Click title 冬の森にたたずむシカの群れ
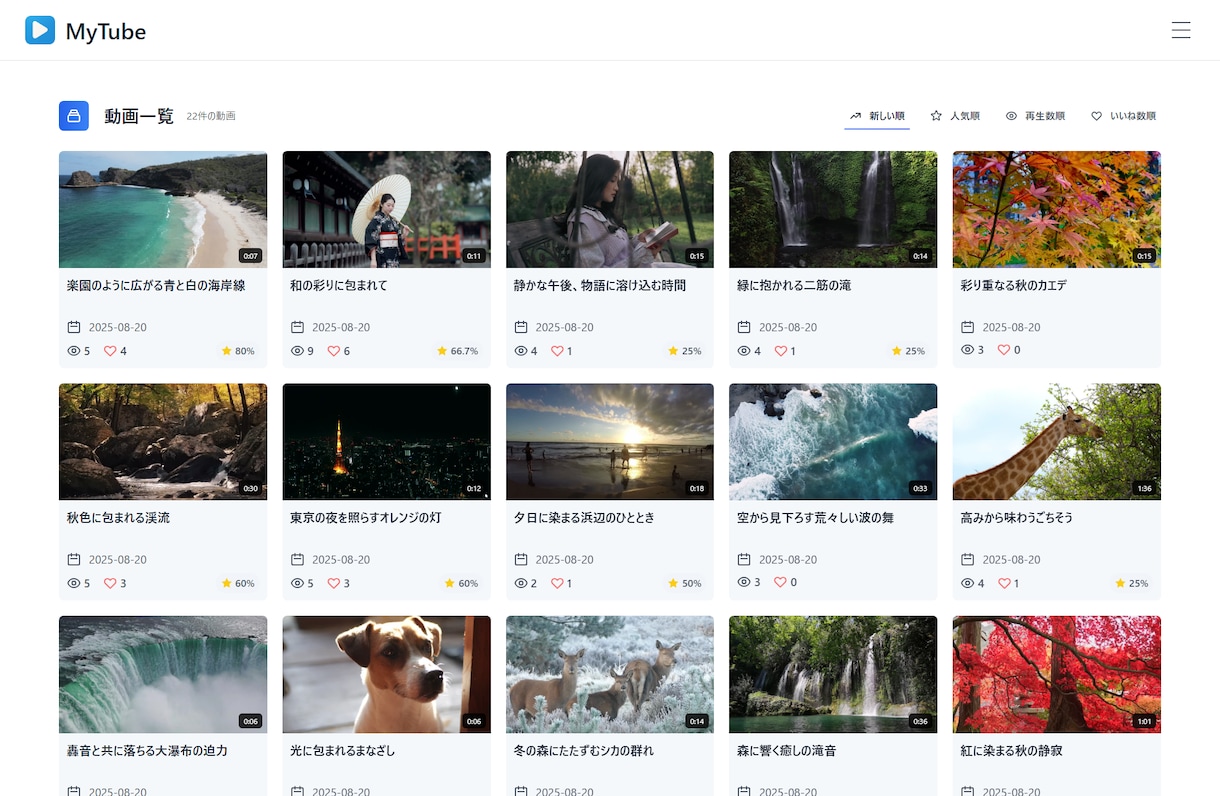The image size is (1220, 796). 584,750
